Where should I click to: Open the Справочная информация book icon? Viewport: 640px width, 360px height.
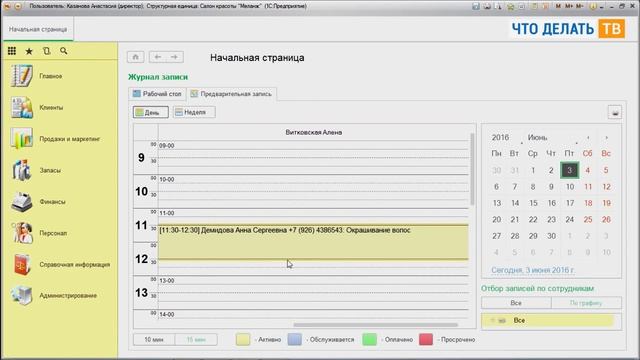[22, 264]
